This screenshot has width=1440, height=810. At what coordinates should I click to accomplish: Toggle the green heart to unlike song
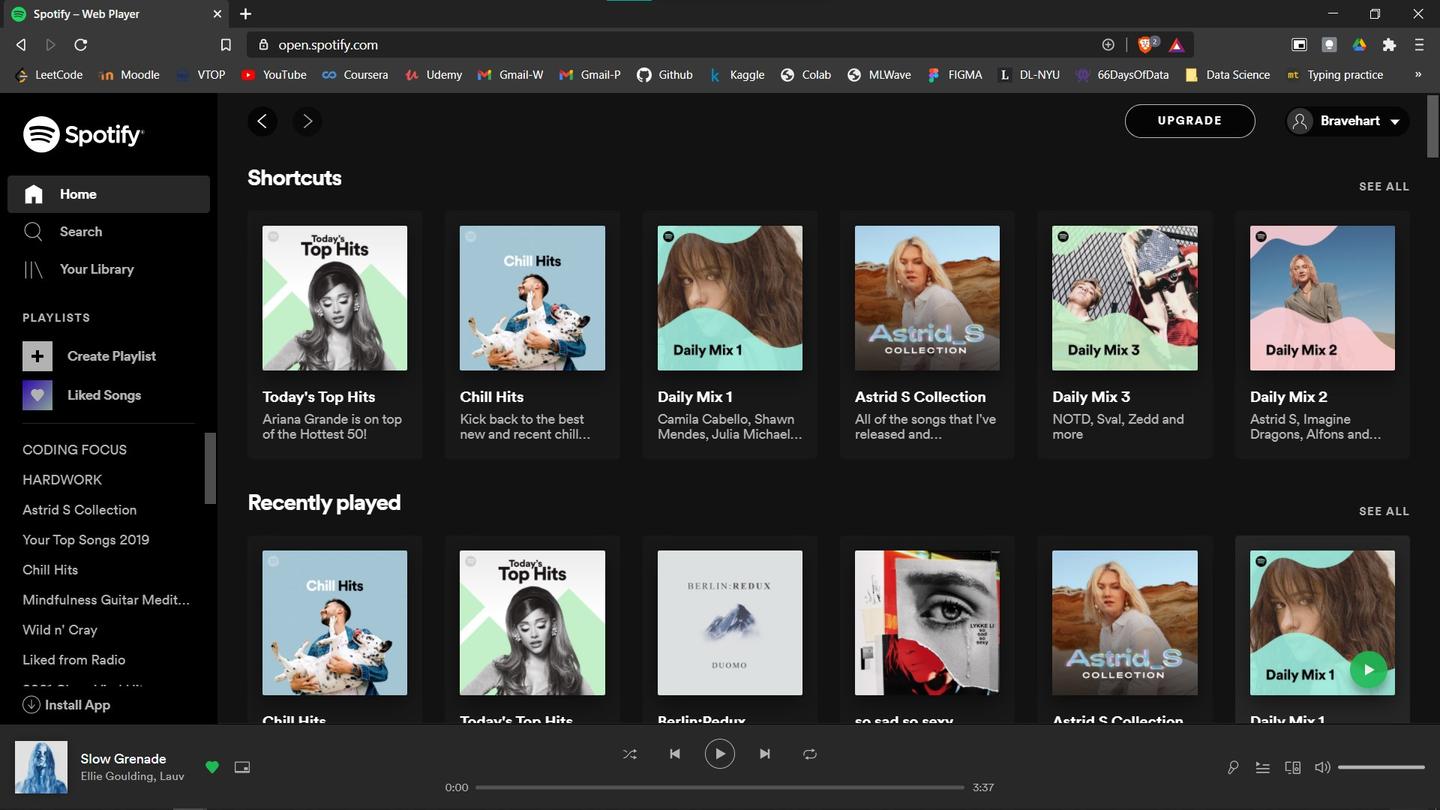coord(212,767)
